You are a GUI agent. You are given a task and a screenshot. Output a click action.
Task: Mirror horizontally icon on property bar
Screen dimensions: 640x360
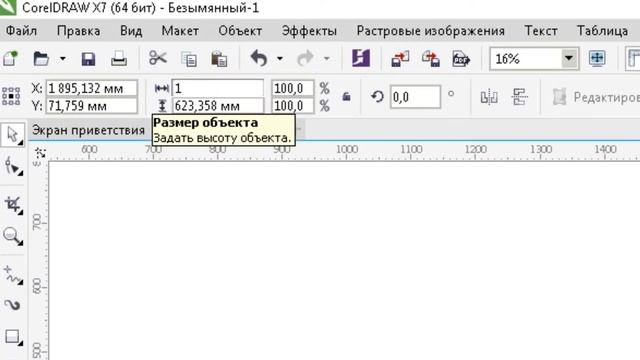pyautogui.click(x=489, y=97)
